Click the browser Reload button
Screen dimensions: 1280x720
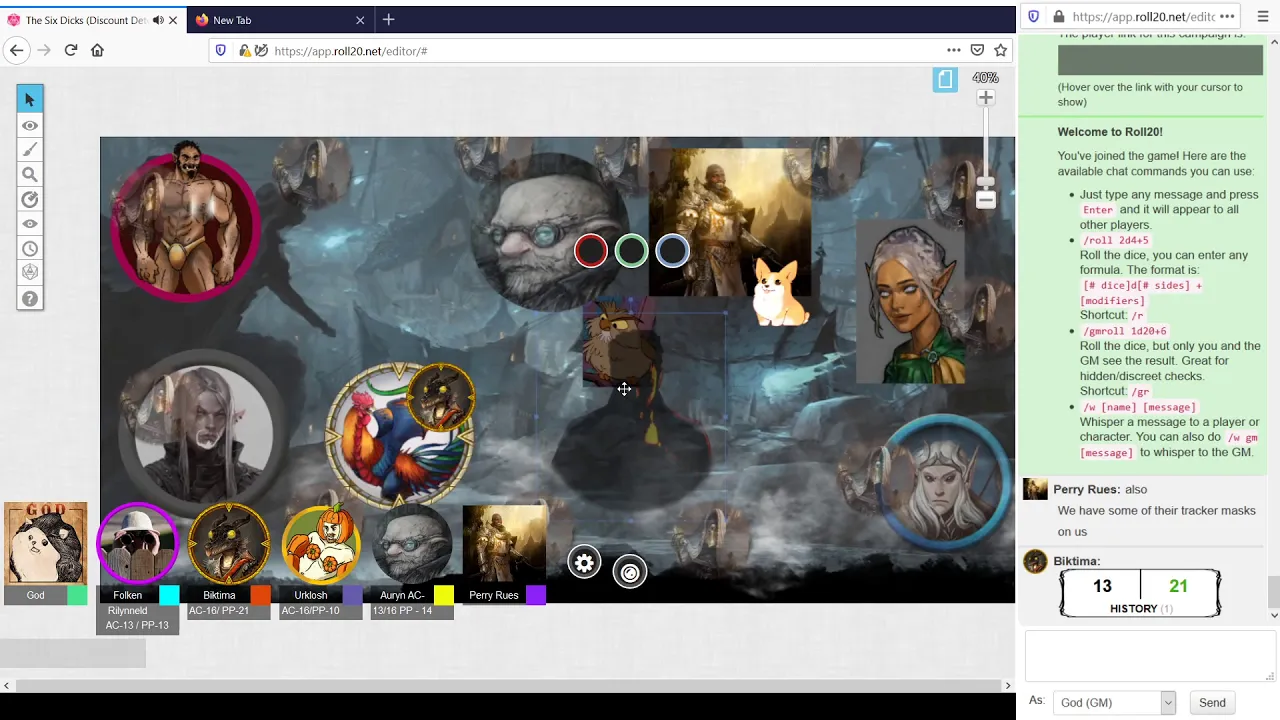pyautogui.click(x=71, y=50)
